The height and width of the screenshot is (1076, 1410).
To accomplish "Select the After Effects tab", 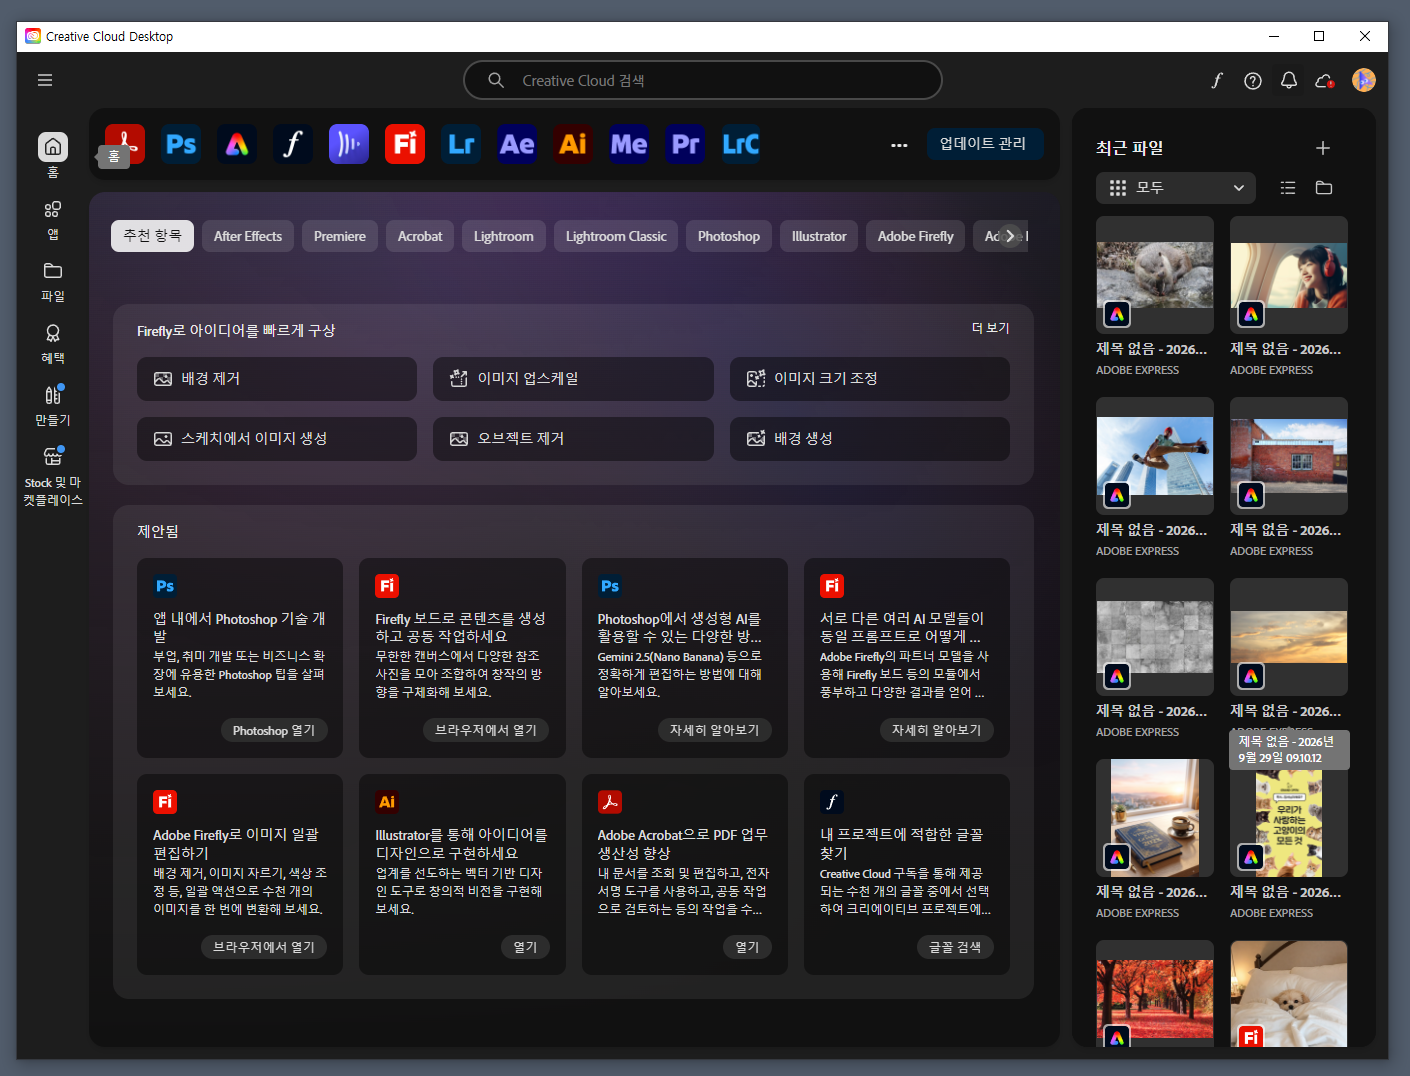I will pos(248,236).
